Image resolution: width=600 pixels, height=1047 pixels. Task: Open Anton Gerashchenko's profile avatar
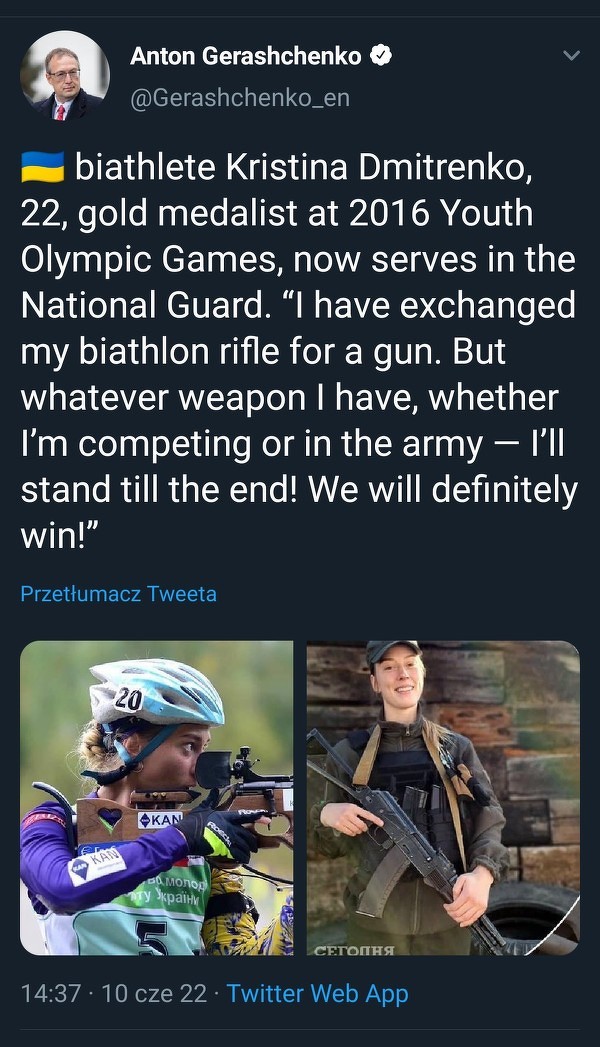click(x=65, y=76)
